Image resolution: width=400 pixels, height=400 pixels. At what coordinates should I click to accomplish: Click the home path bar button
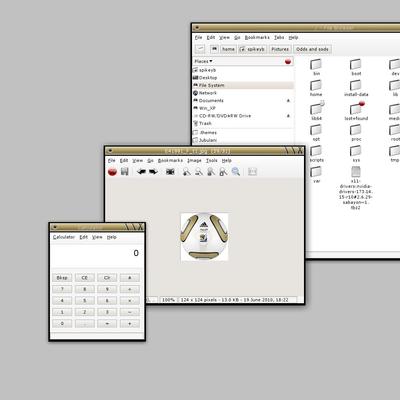228,49
